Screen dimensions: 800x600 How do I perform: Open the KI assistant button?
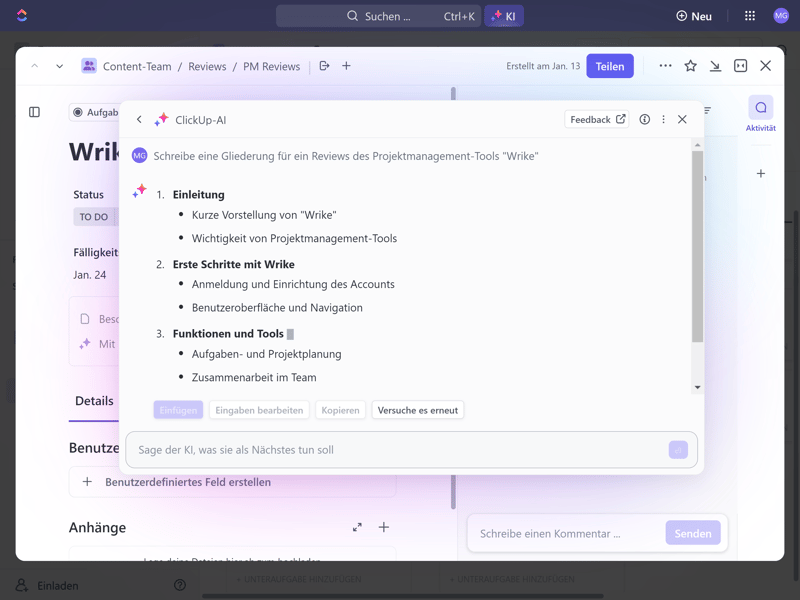[504, 16]
